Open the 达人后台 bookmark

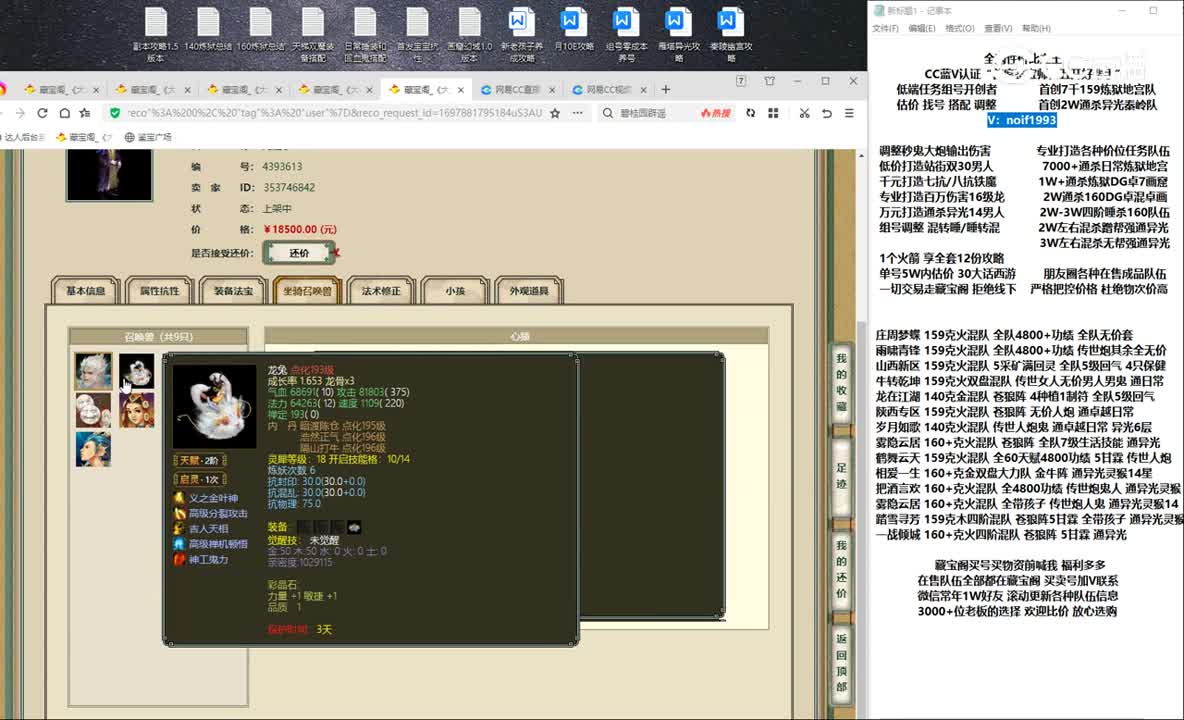[x=23, y=137]
